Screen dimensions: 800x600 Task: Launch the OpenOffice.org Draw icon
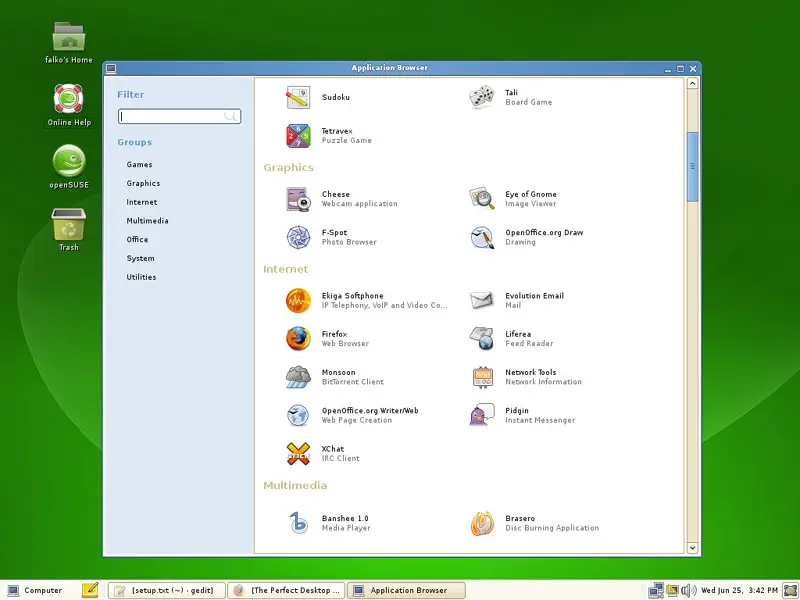482,237
